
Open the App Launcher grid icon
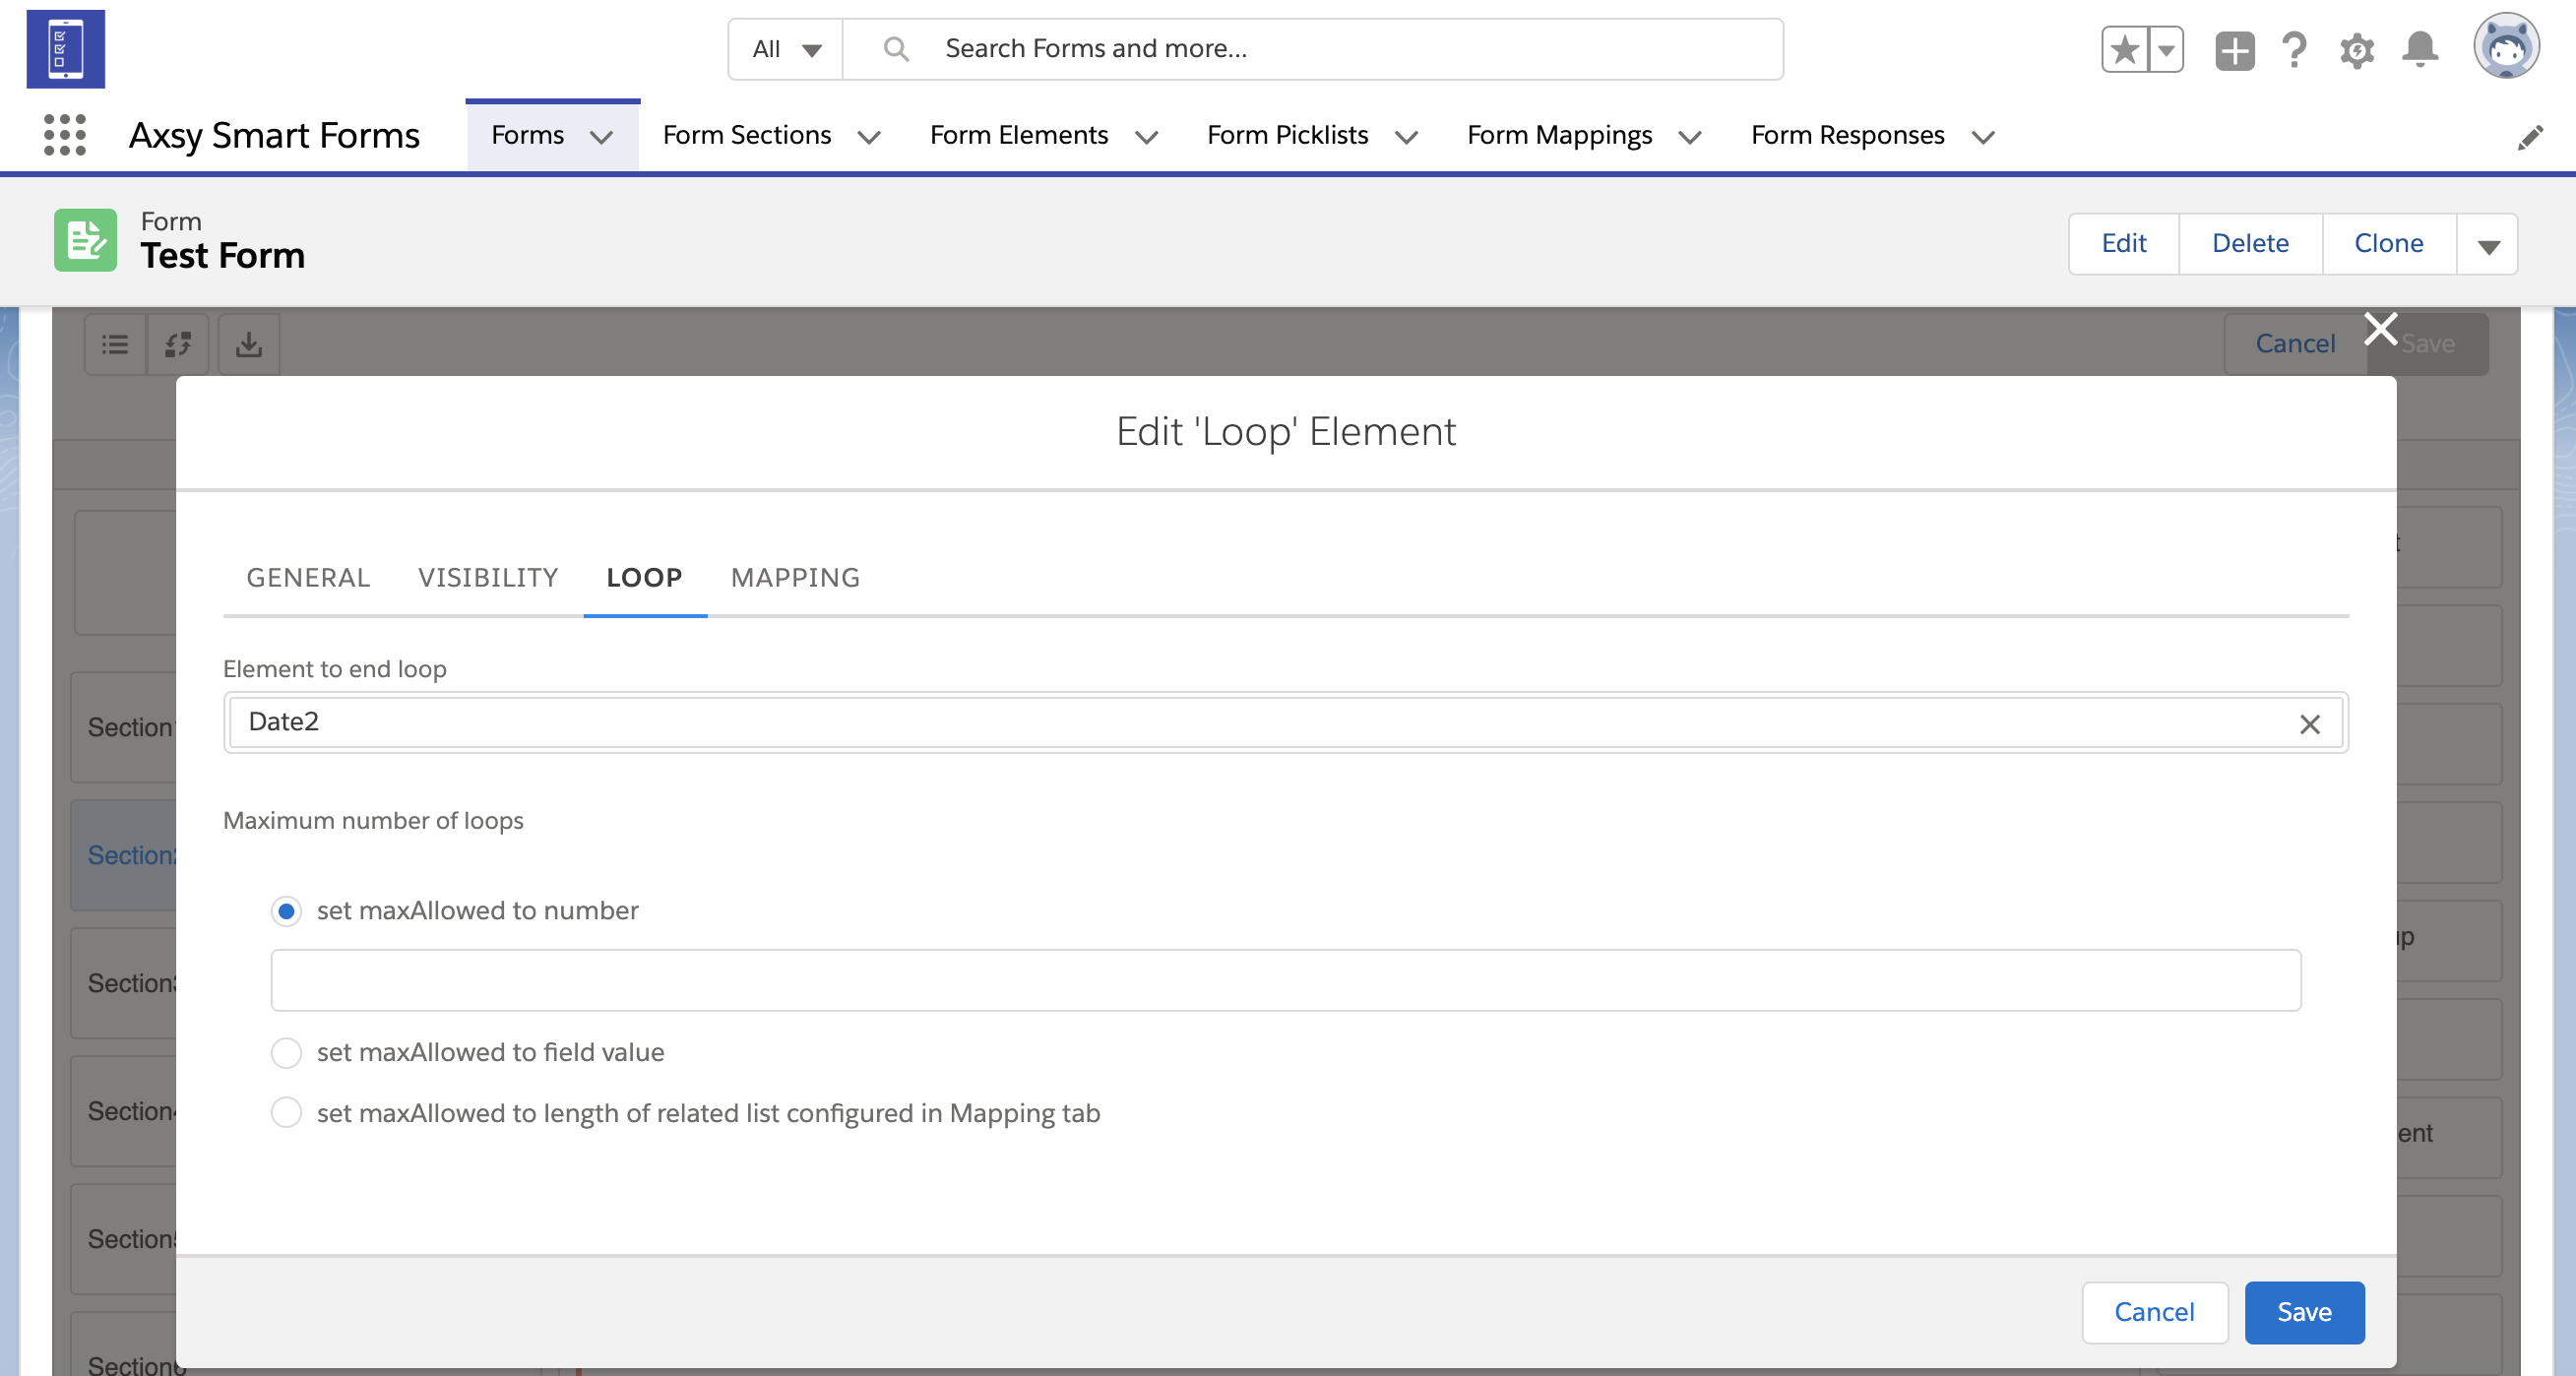[65, 134]
